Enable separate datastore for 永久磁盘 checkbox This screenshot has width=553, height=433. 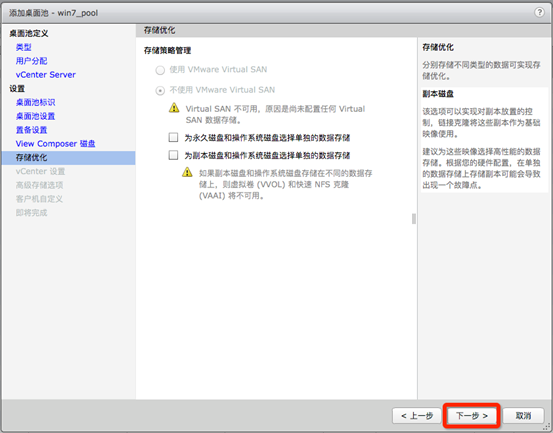click(173, 137)
